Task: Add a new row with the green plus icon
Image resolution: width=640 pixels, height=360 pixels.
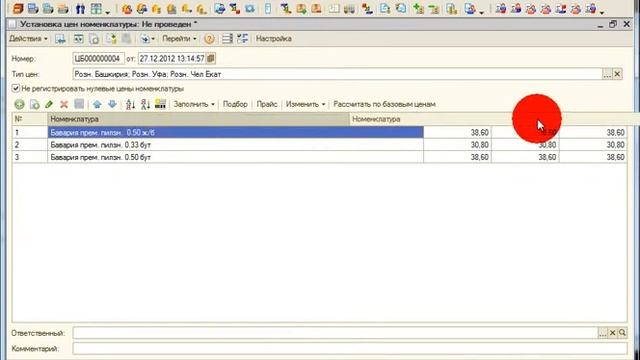Action: click(19, 104)
